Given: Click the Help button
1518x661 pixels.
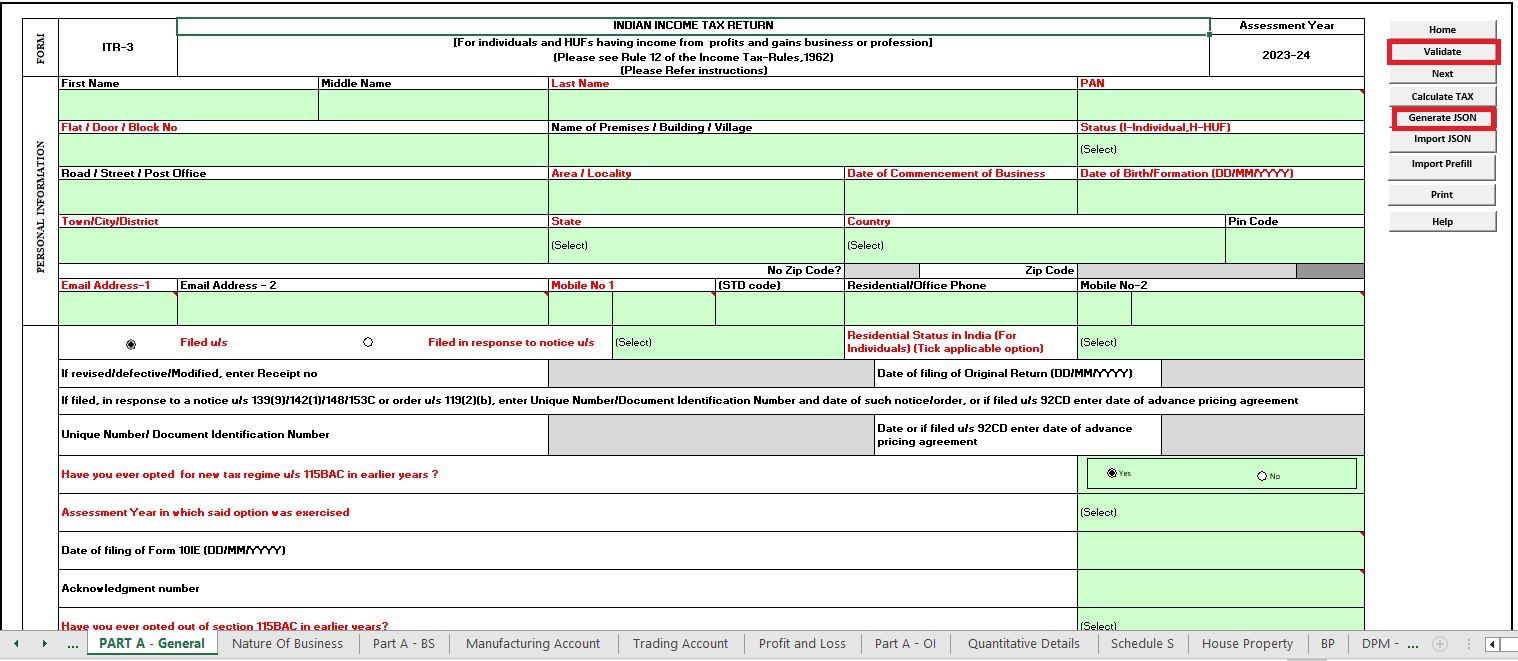Looking at the screenshot, I should coord(1442,222).
